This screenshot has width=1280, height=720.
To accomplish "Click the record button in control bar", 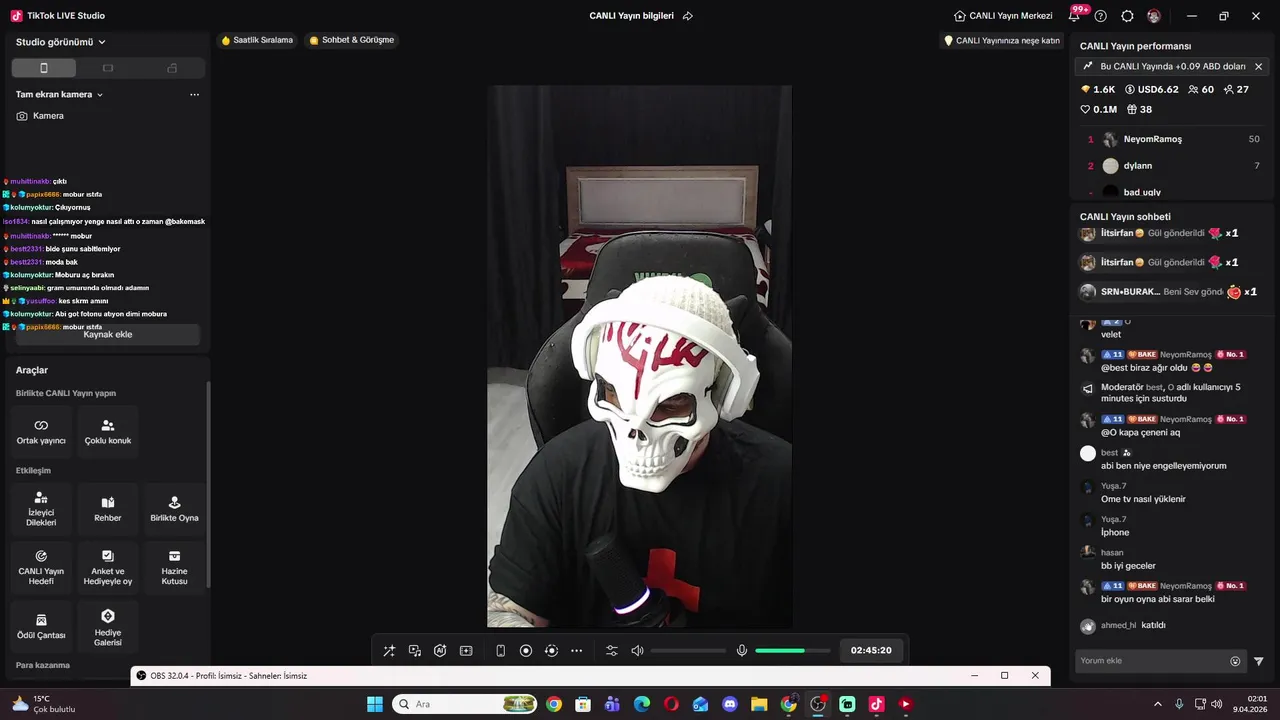I will 526,651.
